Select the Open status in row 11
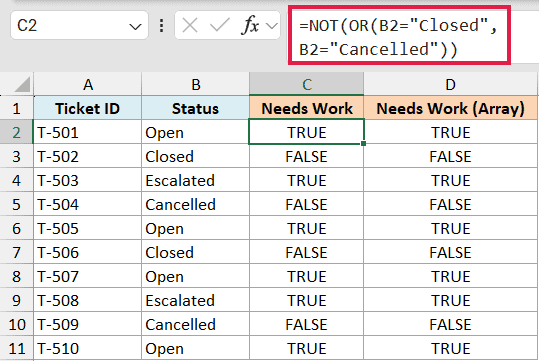 pos(196,349)
